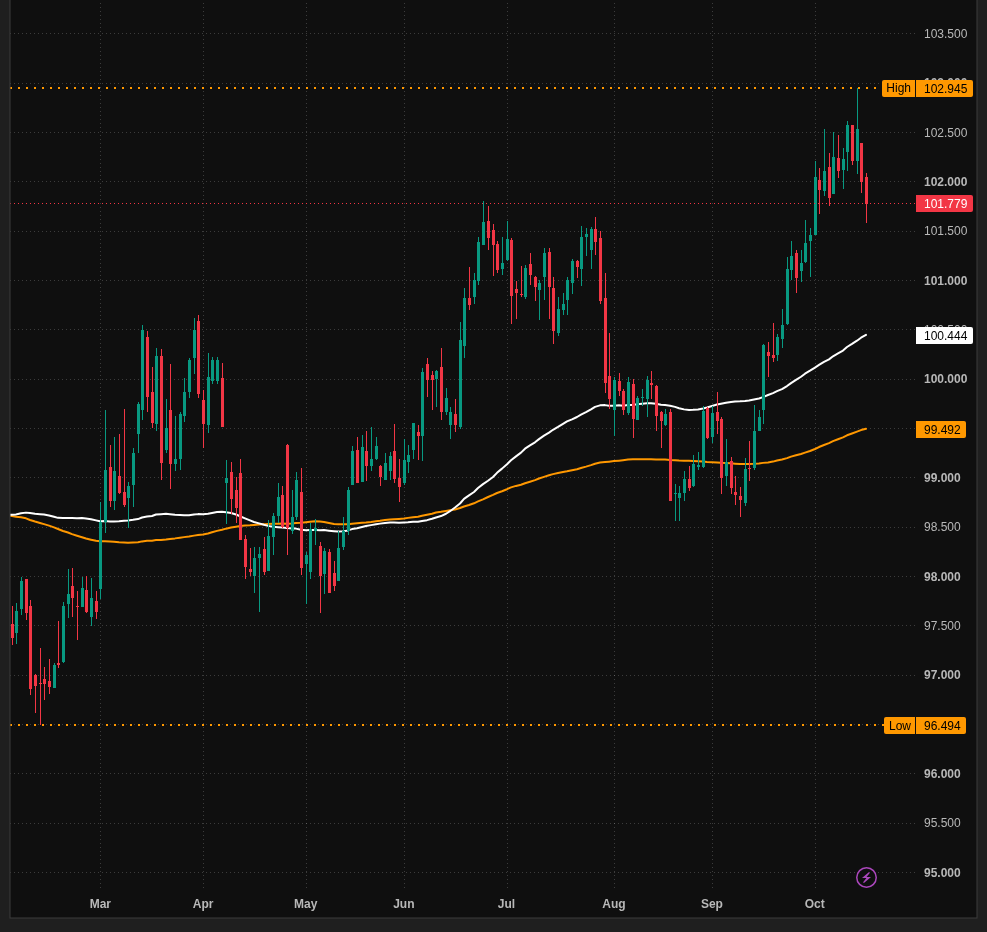Viewport: 987px width, 932px height.
Task: Click the 102.500 price axis label
Action: (945, 133)
